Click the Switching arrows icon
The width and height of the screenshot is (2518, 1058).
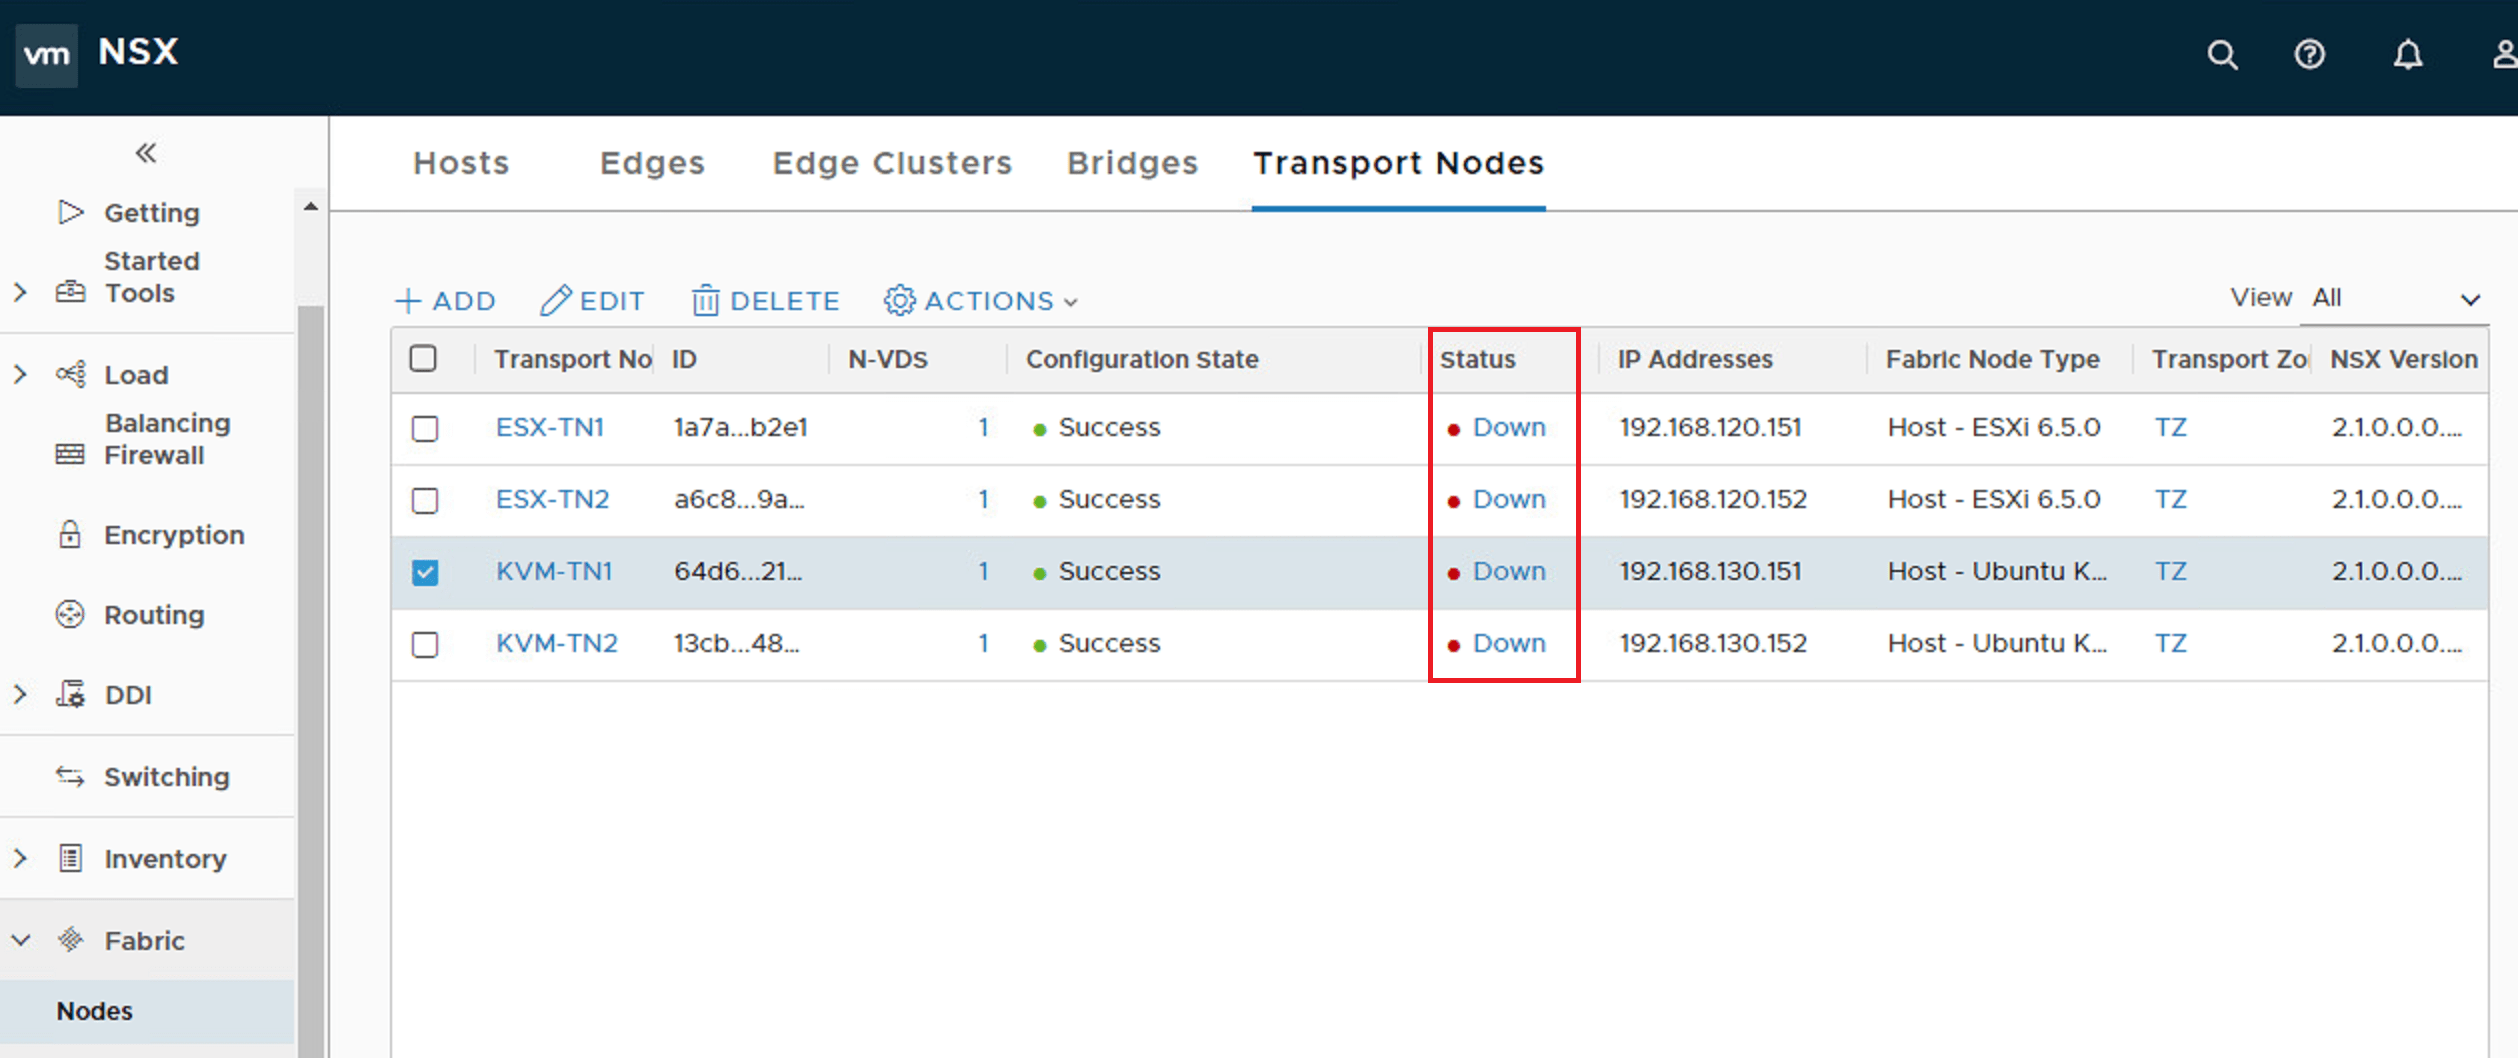(x=69, y=776)
